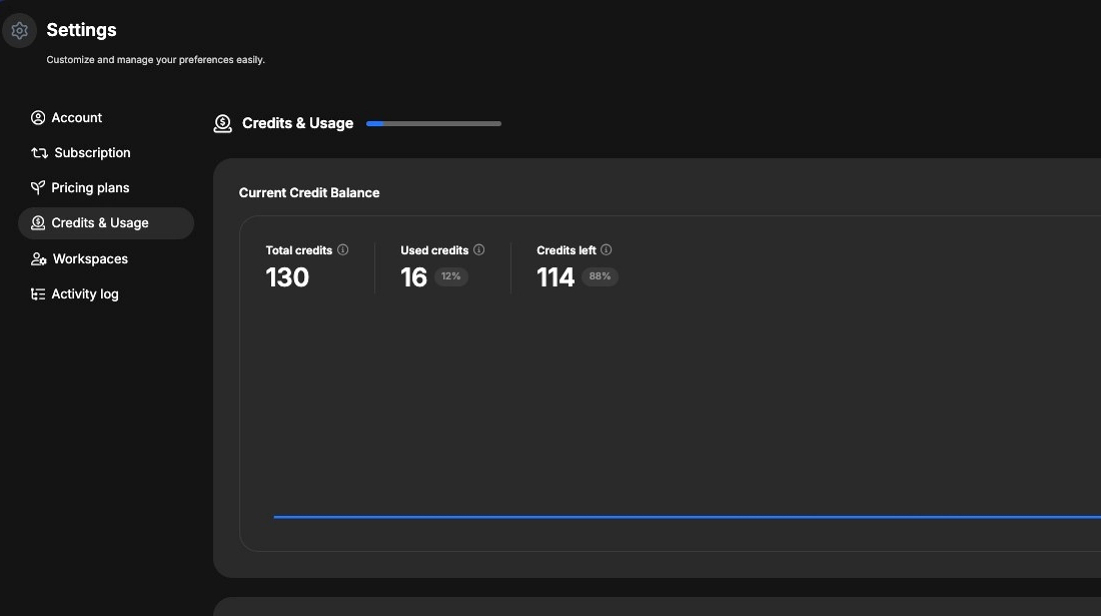Click the Activity log list icon
This screenshot has height=616, width=1101.
tap(38, 294)
